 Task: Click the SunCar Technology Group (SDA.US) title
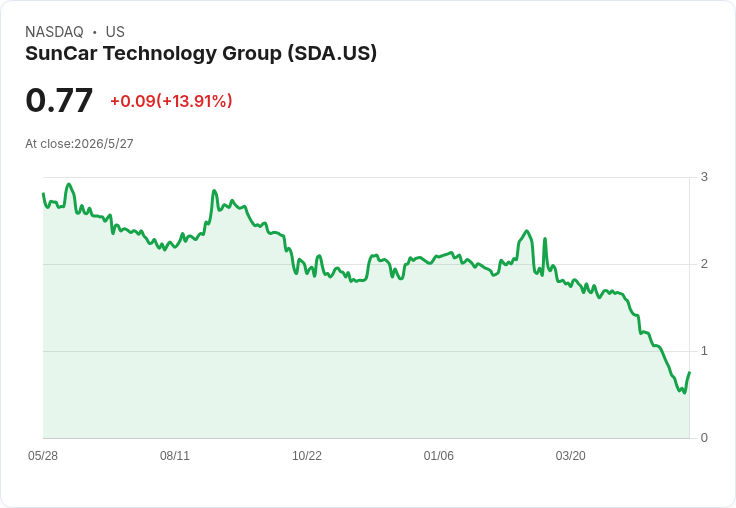click(x=201, y=54)
